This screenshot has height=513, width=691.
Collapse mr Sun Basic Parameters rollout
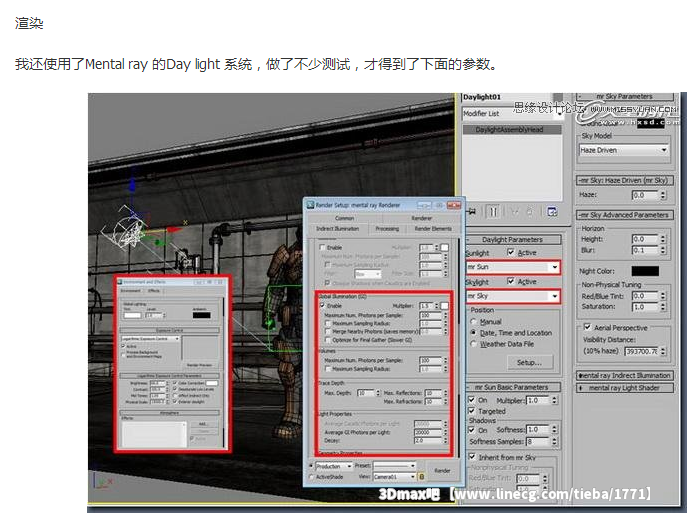click(x=513, y=387)
